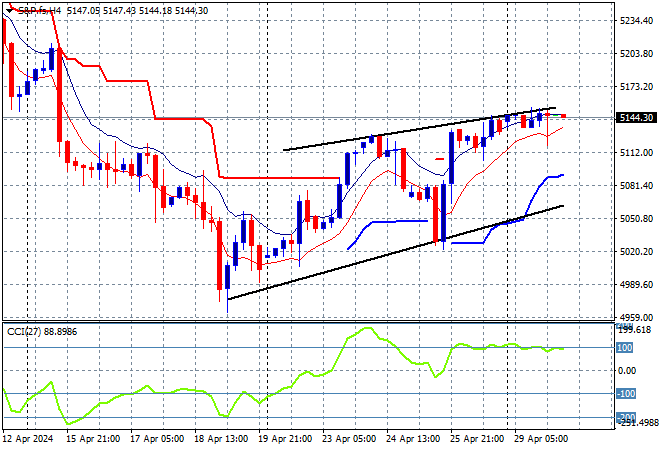Click the CCI(27) 88.8986 indicator label
660x450 pixels.
[42, 332]
